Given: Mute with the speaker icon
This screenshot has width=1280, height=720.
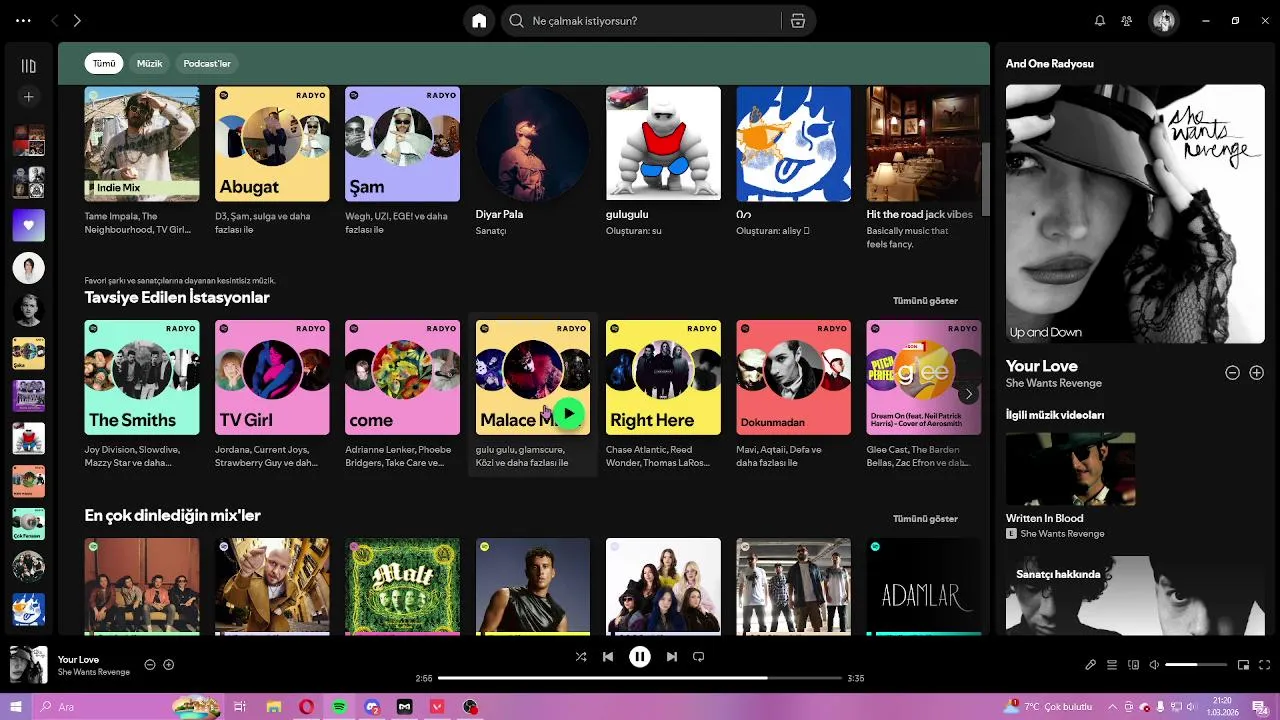Looking at the screenshot, I should coord(1154,665).
